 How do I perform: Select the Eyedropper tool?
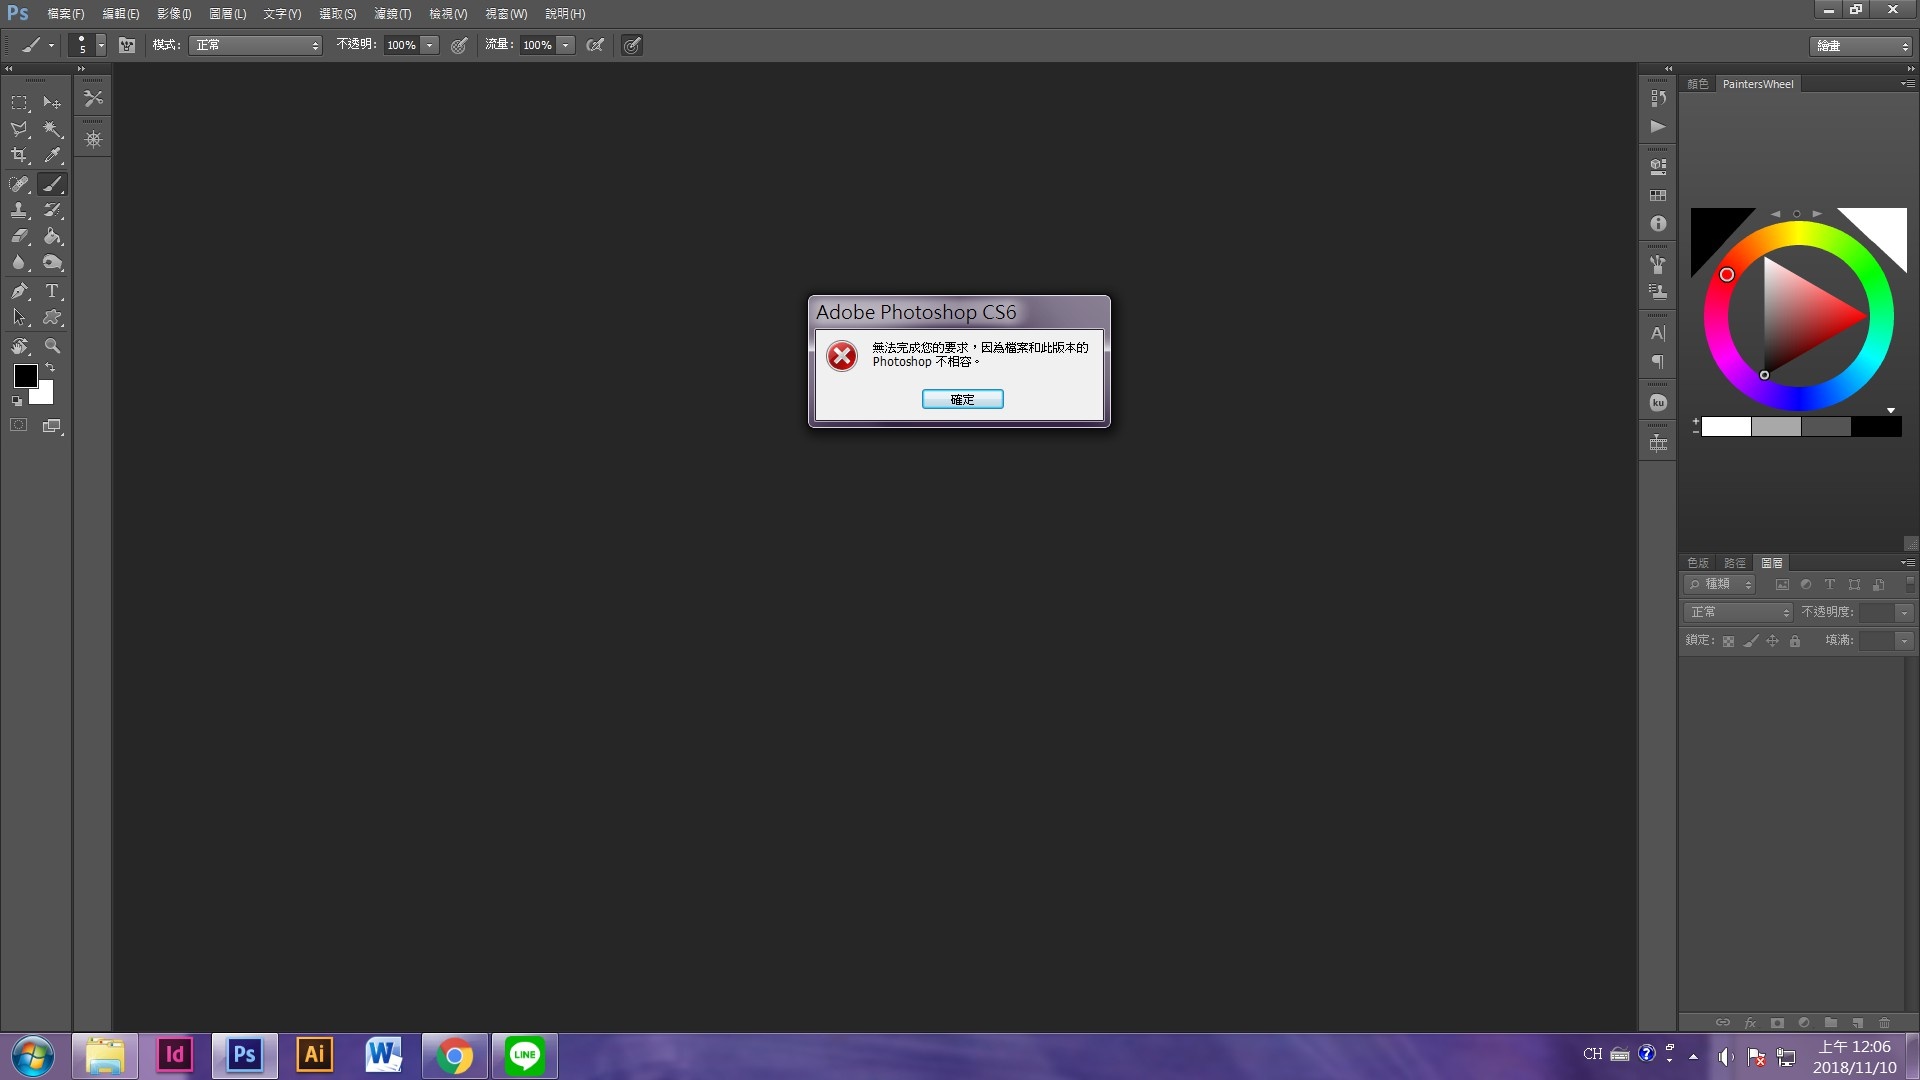[x=52, y=155]
